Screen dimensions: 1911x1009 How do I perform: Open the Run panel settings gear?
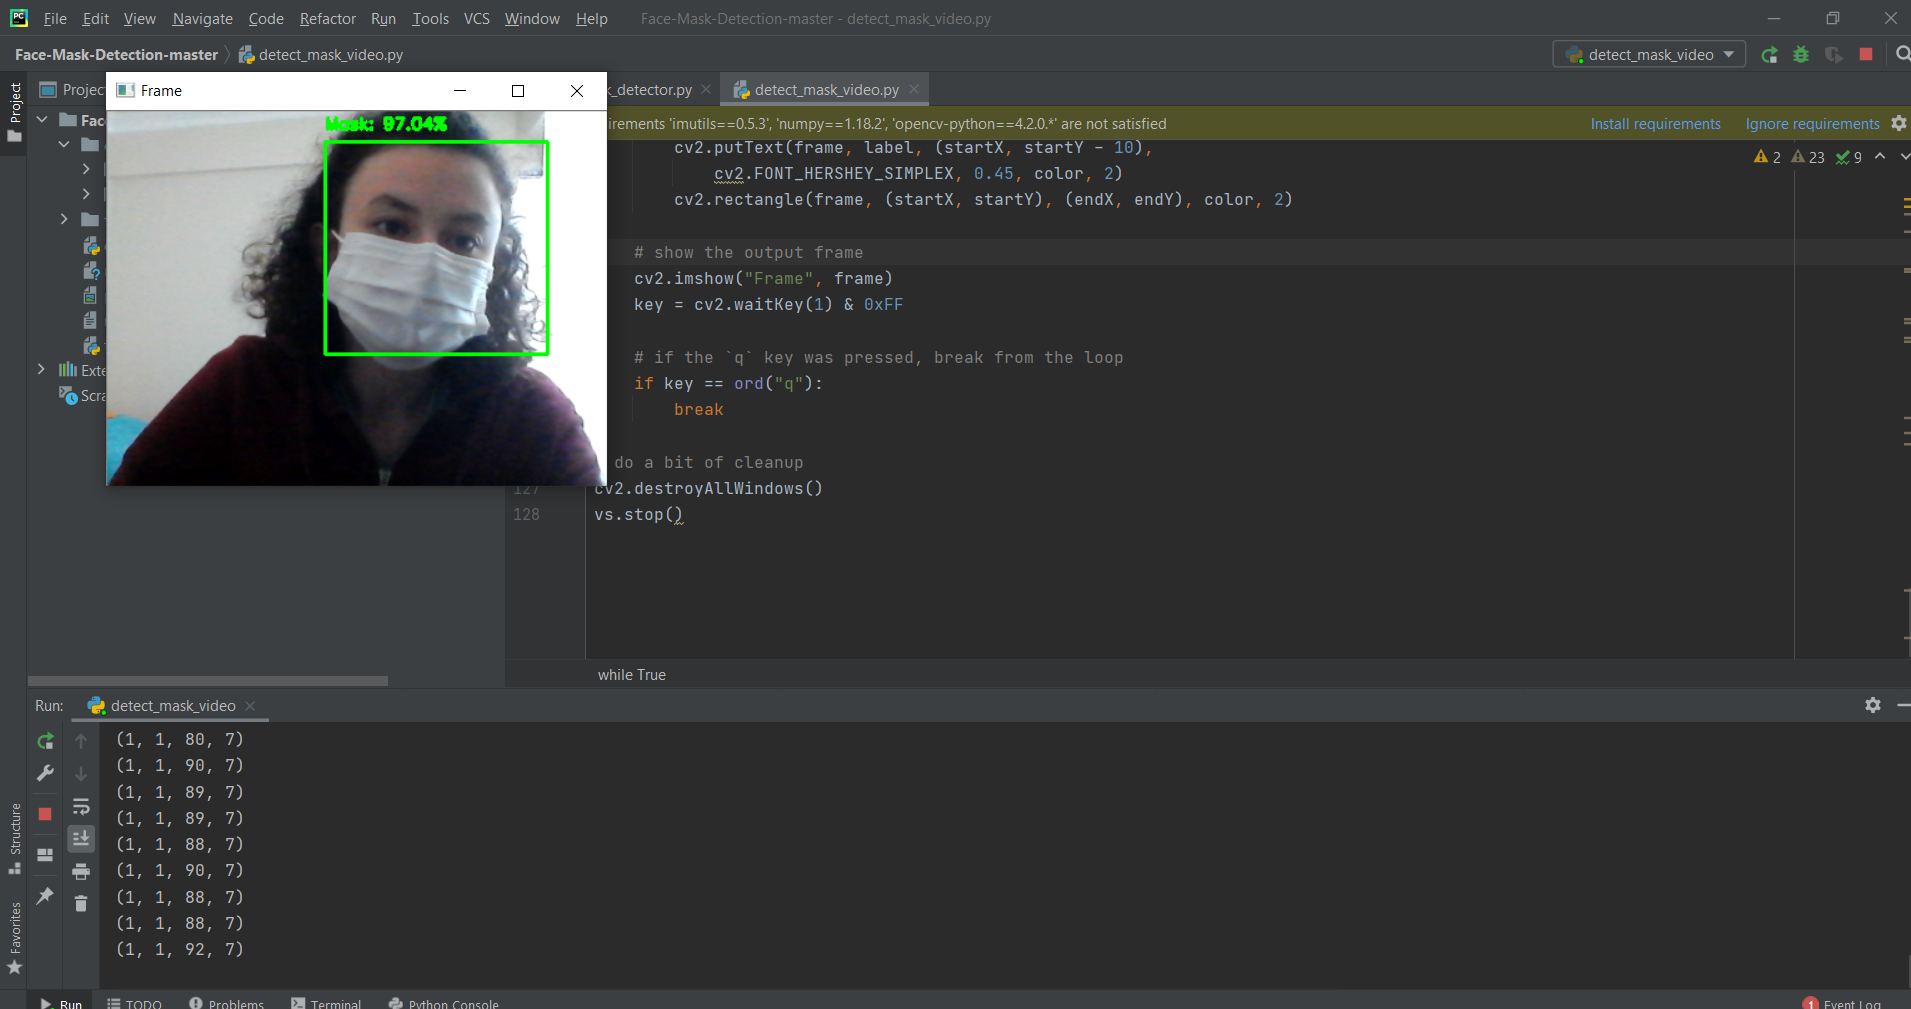[1873, 705]
